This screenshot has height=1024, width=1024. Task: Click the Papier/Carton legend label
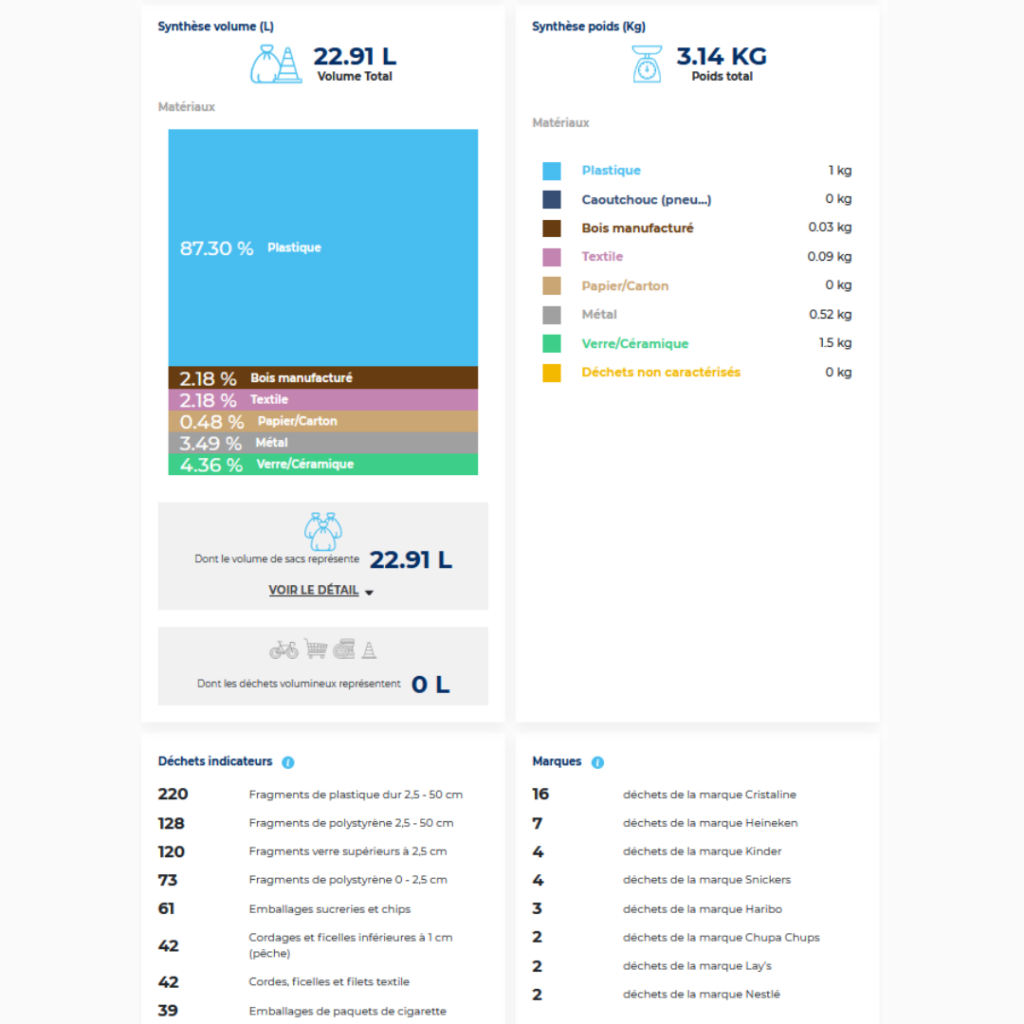coord(625,285)
